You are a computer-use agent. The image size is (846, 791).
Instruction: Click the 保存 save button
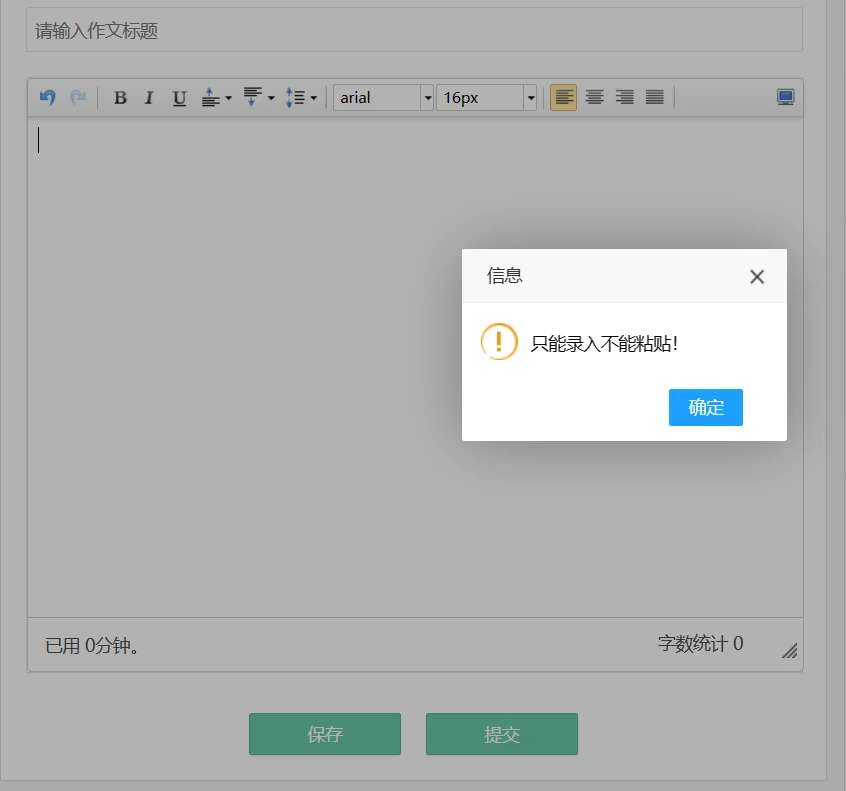325,734
